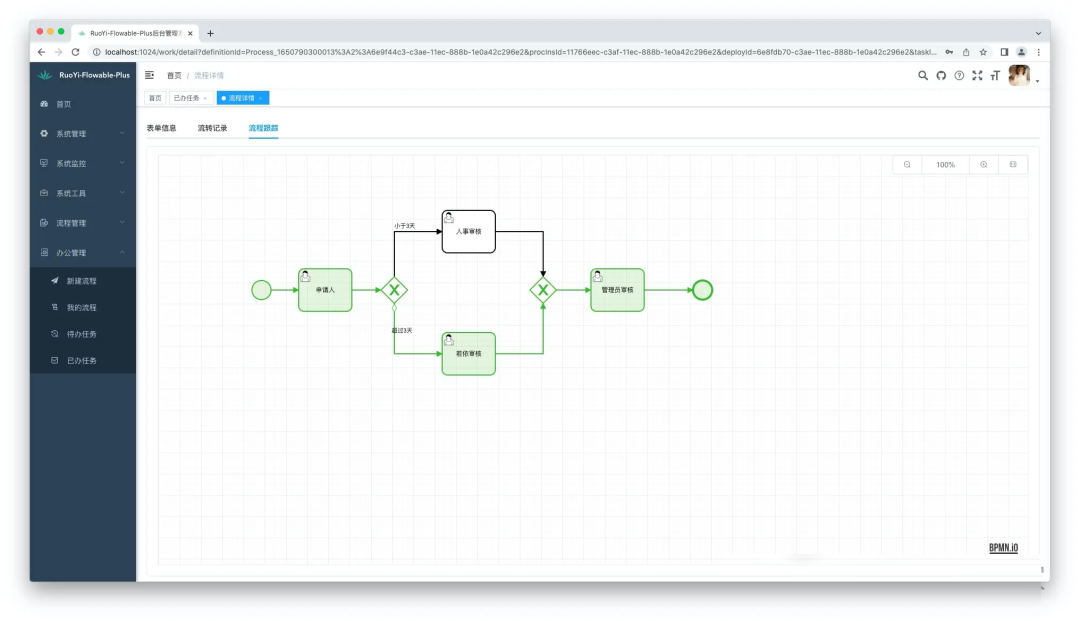Click the GitHub source icon in header
Viewport: 1080px width, 621px height.
(x=941, y=76)
